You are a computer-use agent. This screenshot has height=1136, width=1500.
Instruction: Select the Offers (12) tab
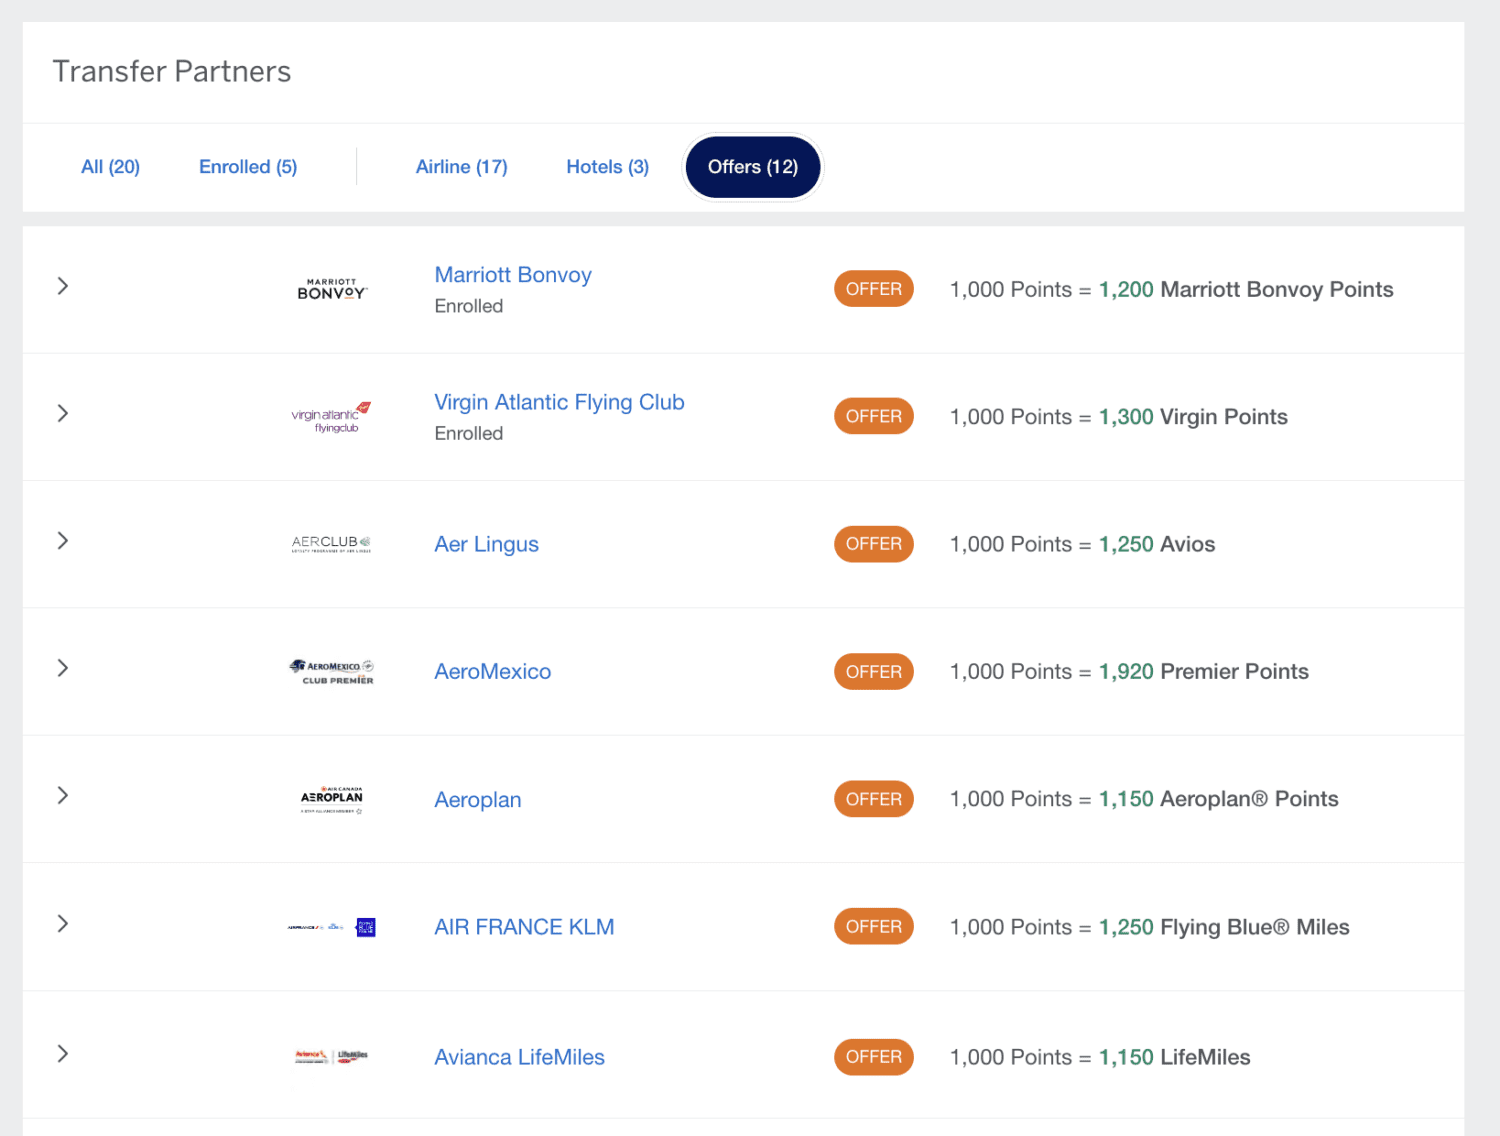(x=753, y=167)
